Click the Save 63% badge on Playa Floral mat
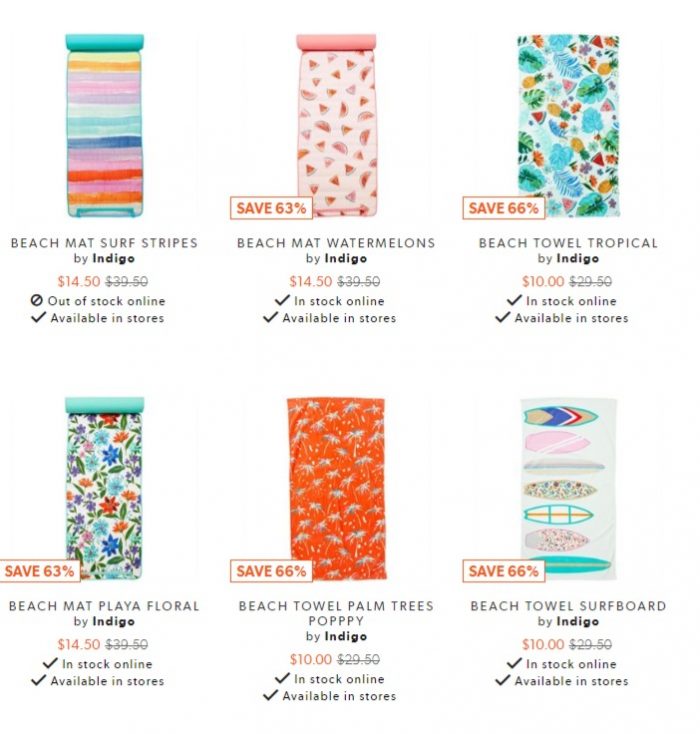Screen dimensions: 700x734 point(40,571)
